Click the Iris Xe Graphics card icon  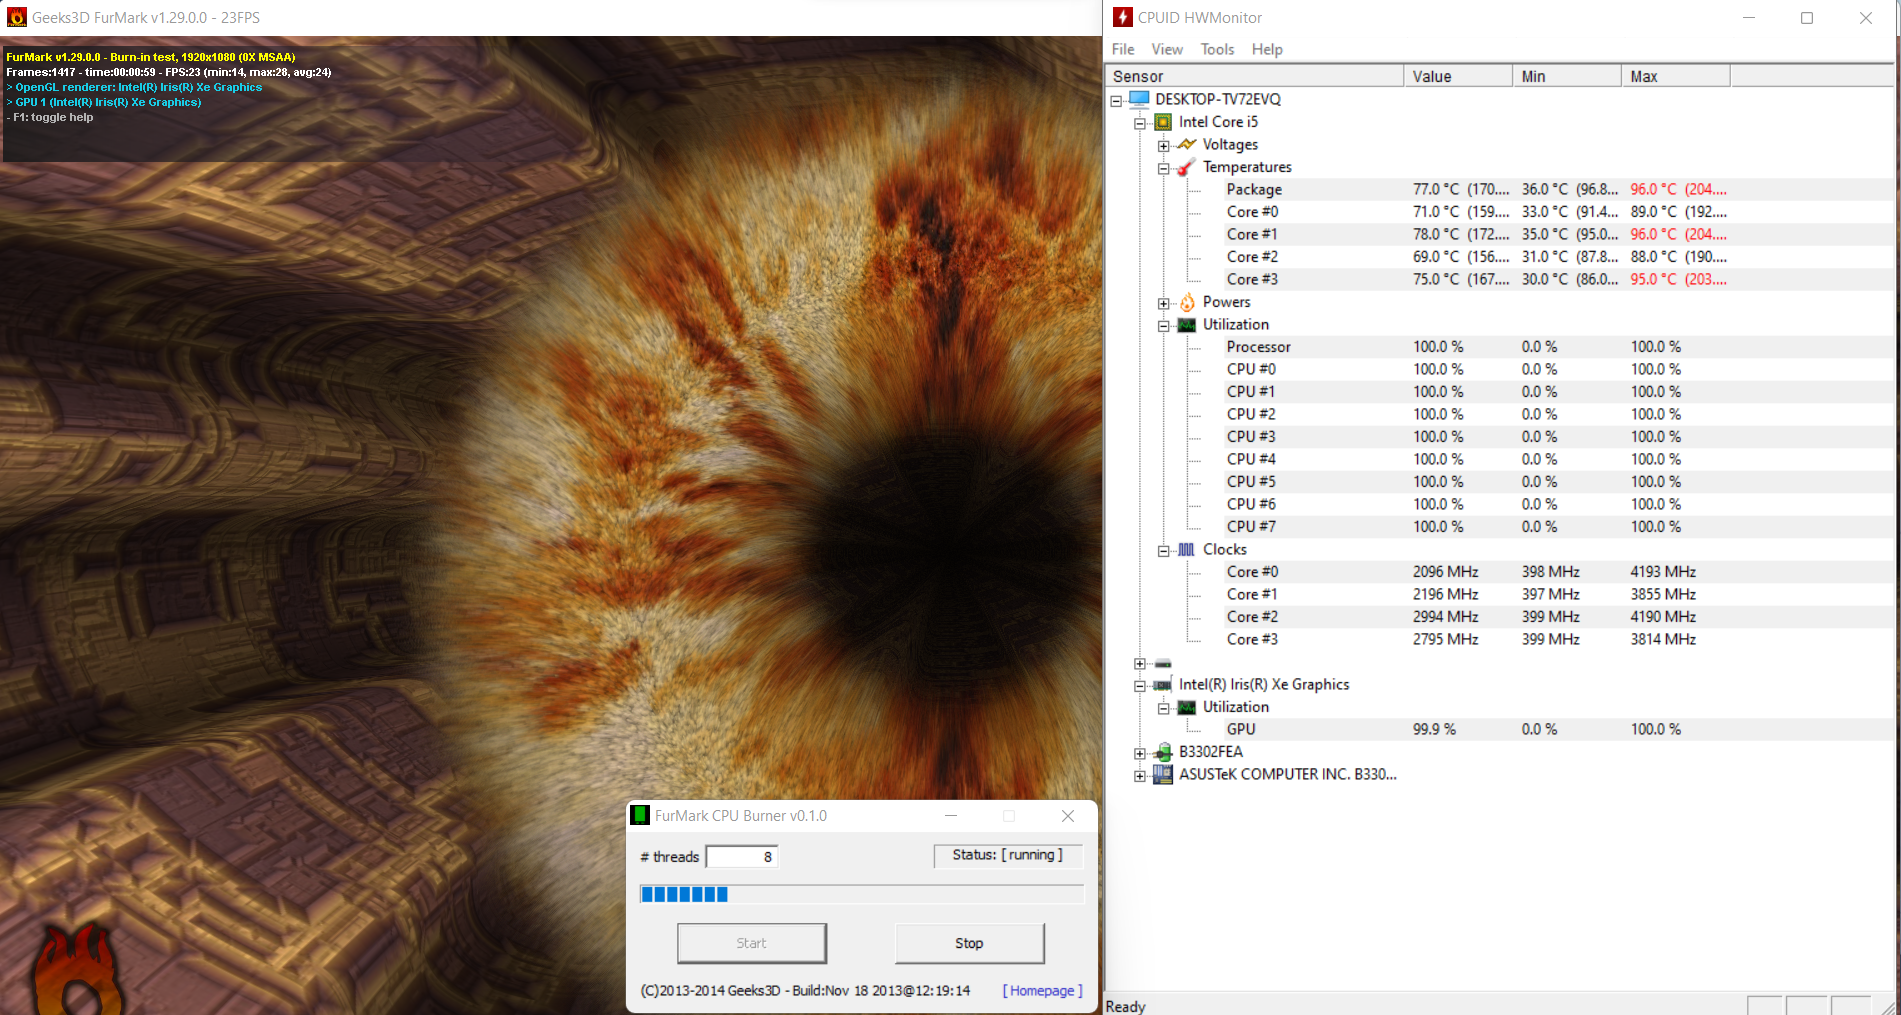[1163, 685]
